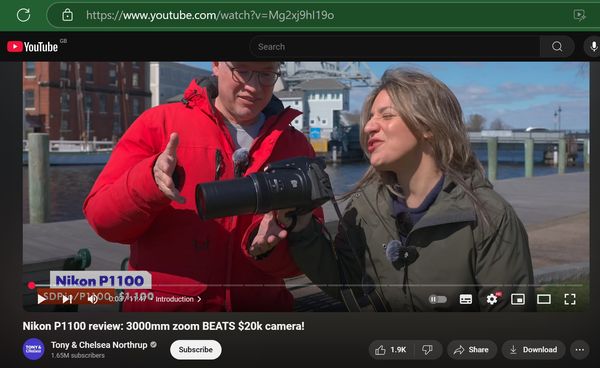Click the site security lock icon
Viewport: 600px width, 368px height.
coord(67,15)
